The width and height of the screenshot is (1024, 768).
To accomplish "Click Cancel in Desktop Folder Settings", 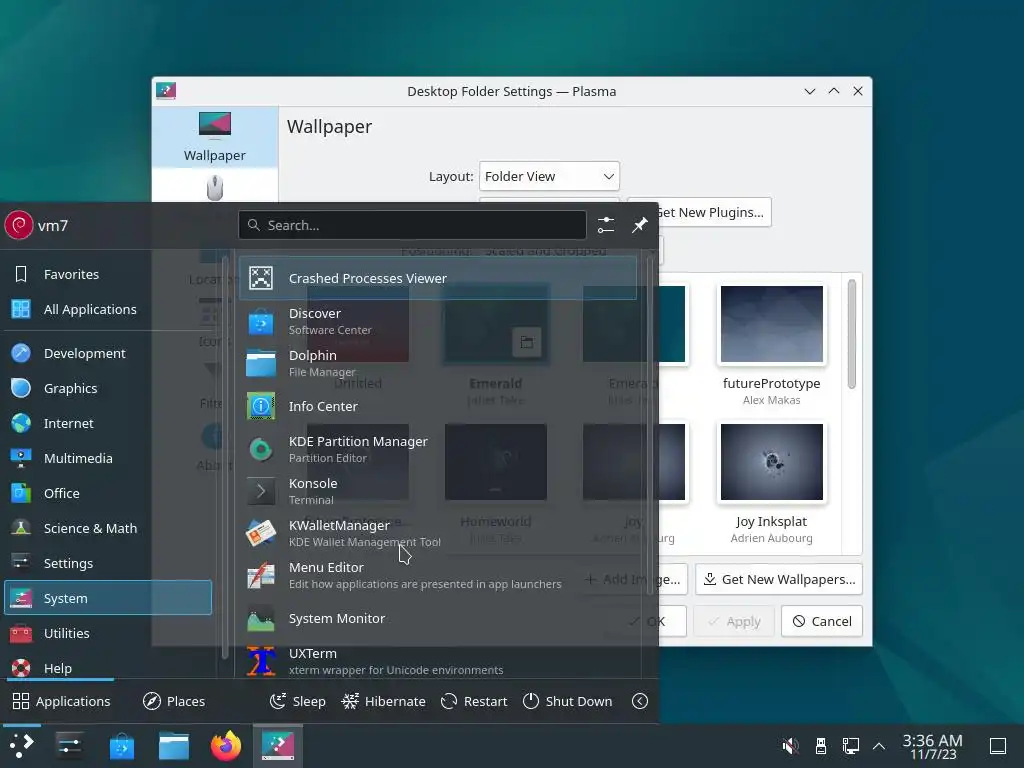I will pyautogui.click(x=822, y=621).
